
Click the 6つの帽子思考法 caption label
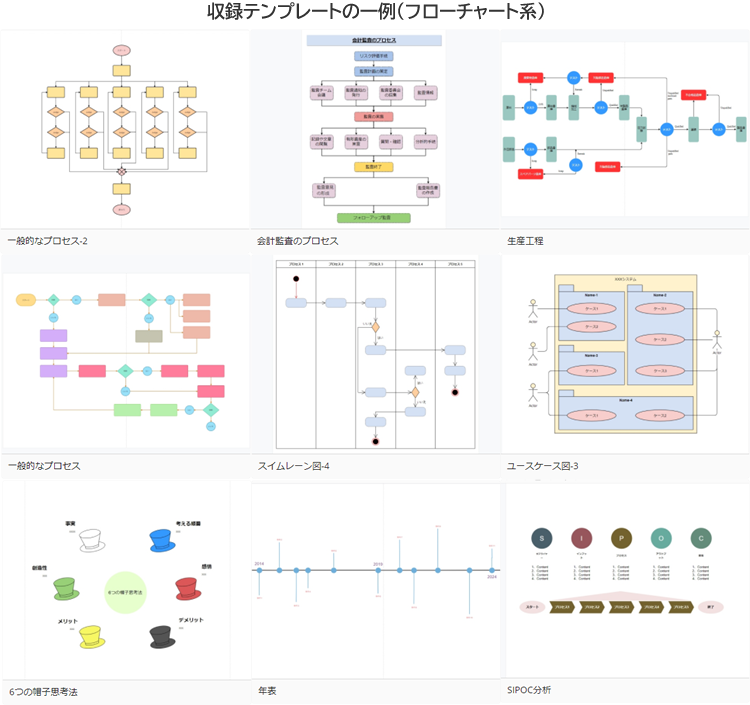click(43, 692)
